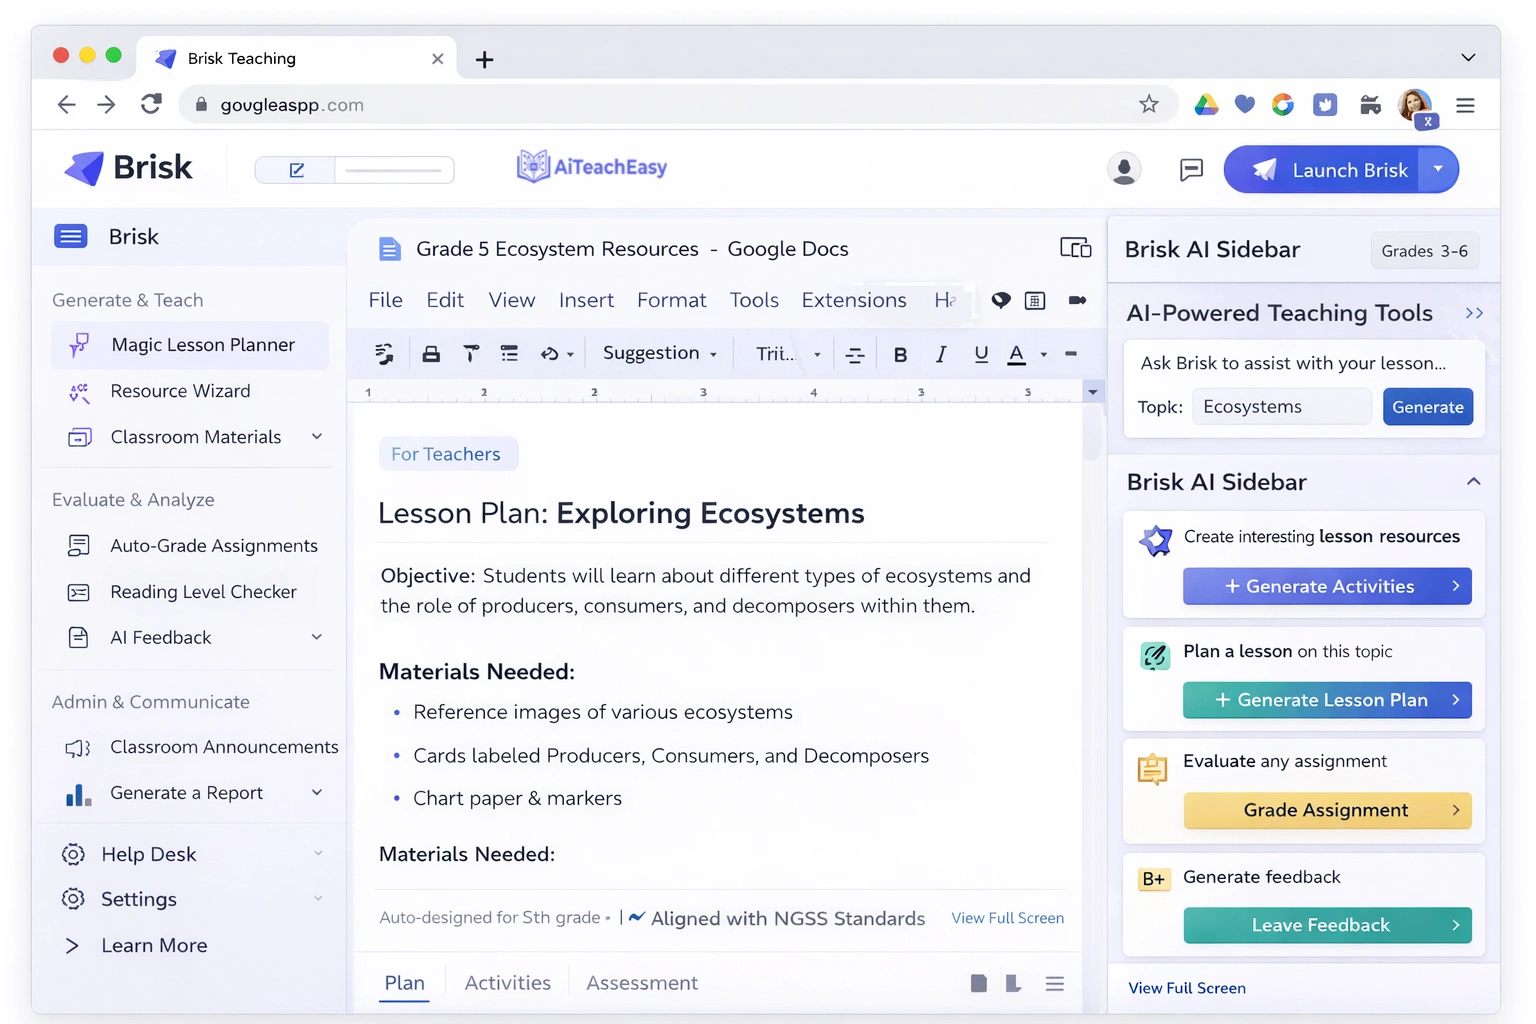Collapse the Brisk AI Sidebar panel

coord(1473,481)
